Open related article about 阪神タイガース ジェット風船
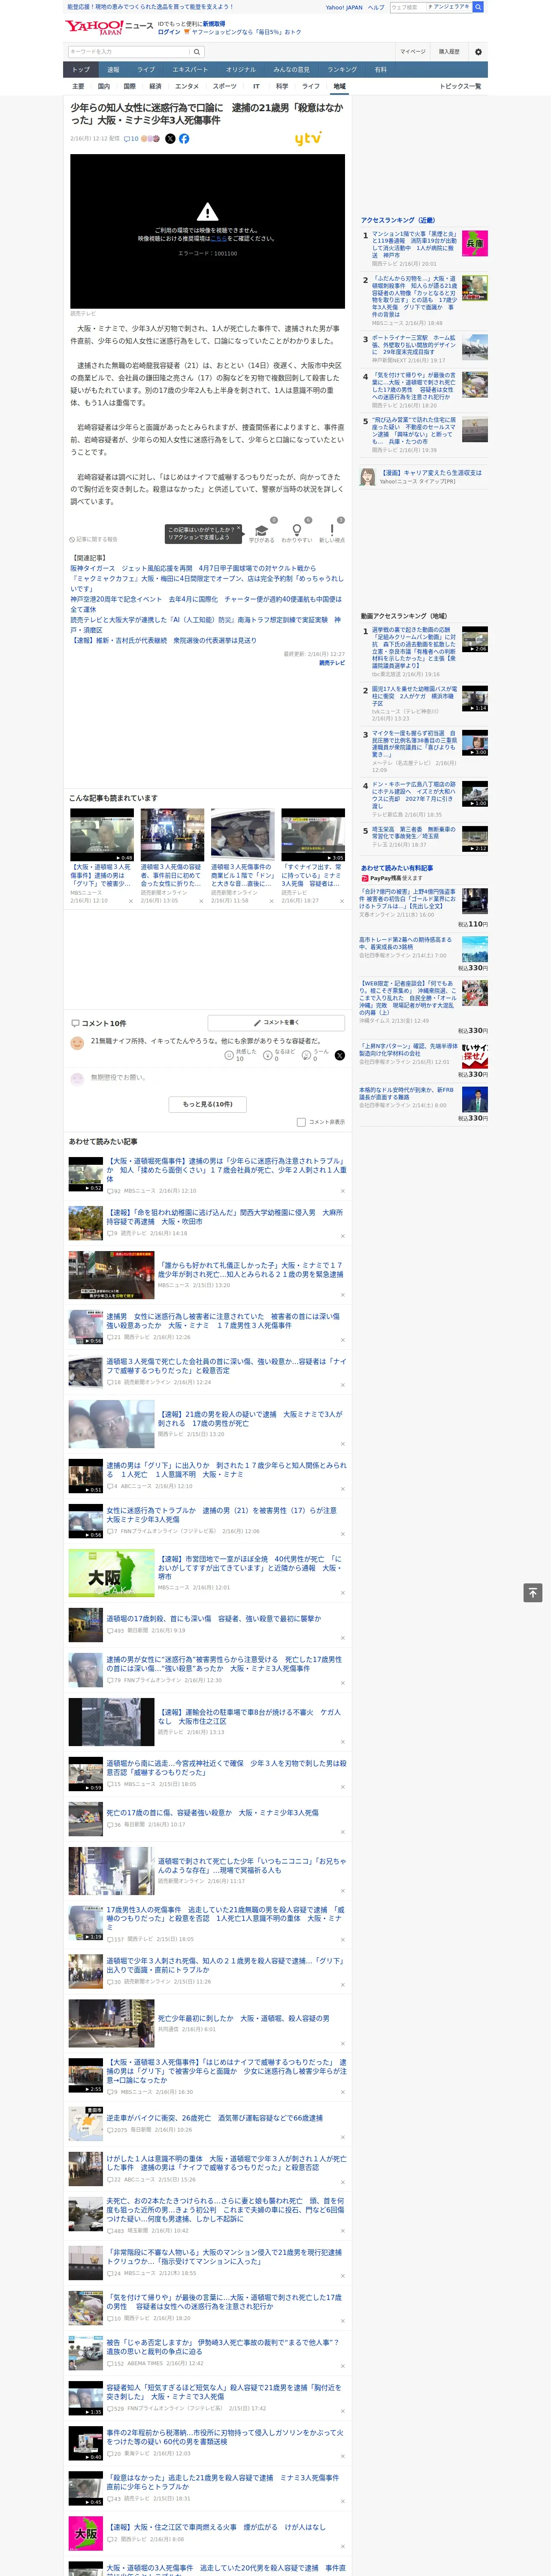The image size is (551, 2576). tap(193, 568)
